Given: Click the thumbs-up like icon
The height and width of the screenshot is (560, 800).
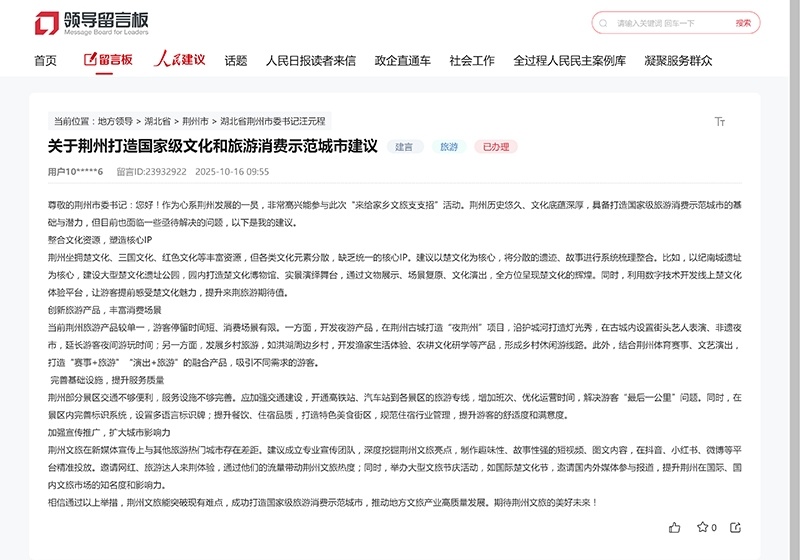Looking at the screenshot, I should pos(675,527).
